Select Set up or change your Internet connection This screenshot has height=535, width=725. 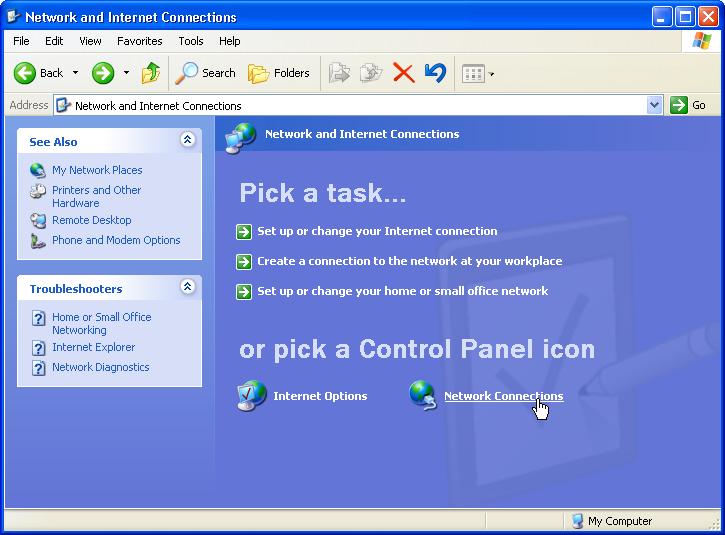coord(377,231)
